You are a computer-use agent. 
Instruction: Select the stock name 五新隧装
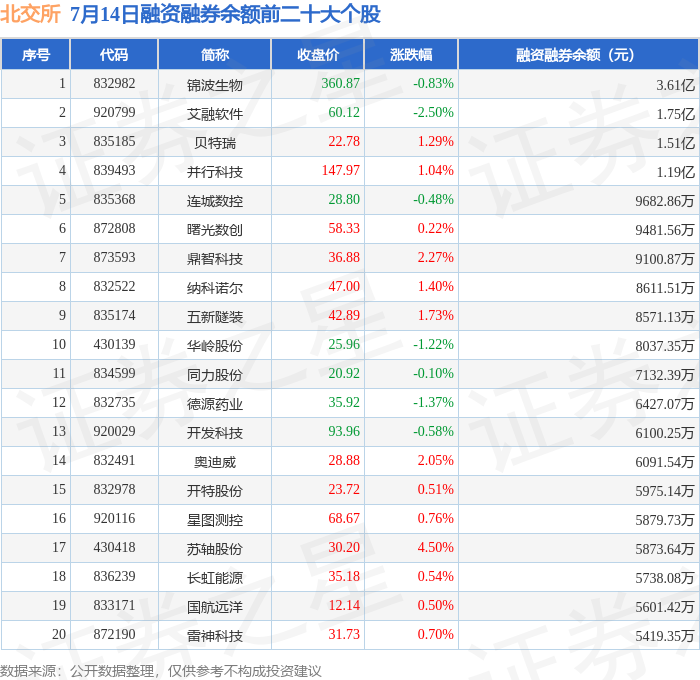point(215,317)
